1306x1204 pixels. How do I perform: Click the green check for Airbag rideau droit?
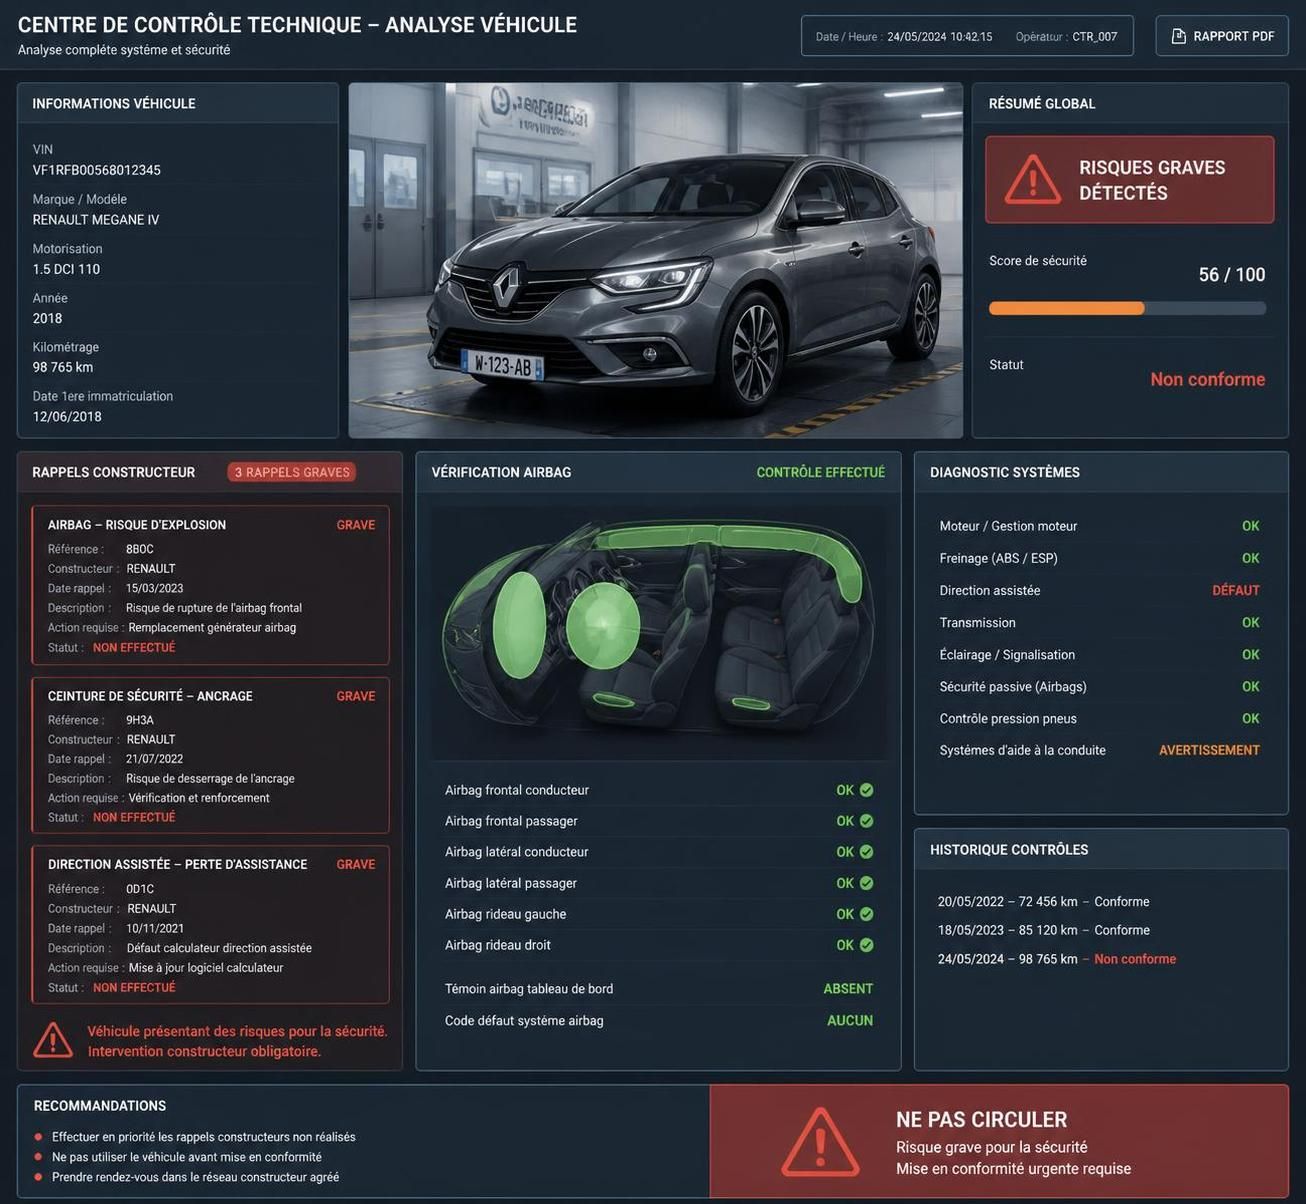click(866, 945)
